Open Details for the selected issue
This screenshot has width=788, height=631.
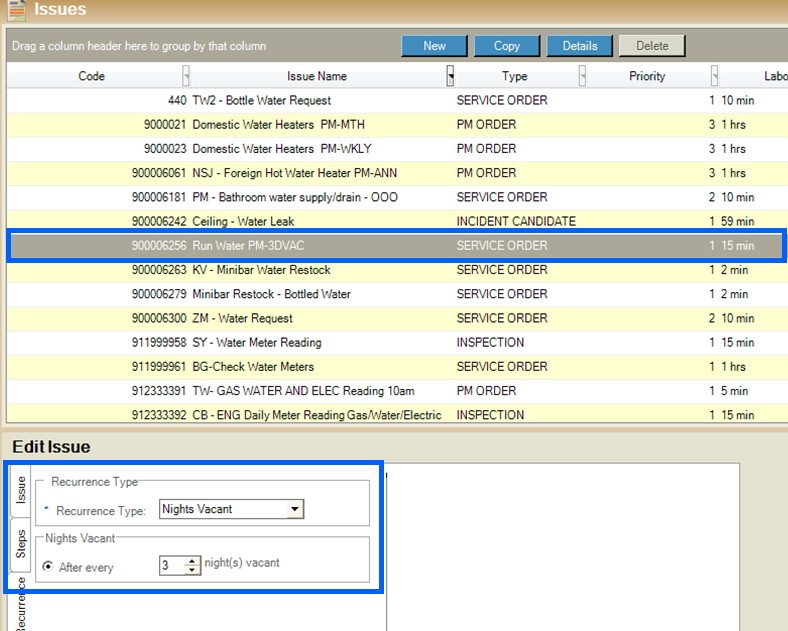pyautogui.click(x=579, y=46)
